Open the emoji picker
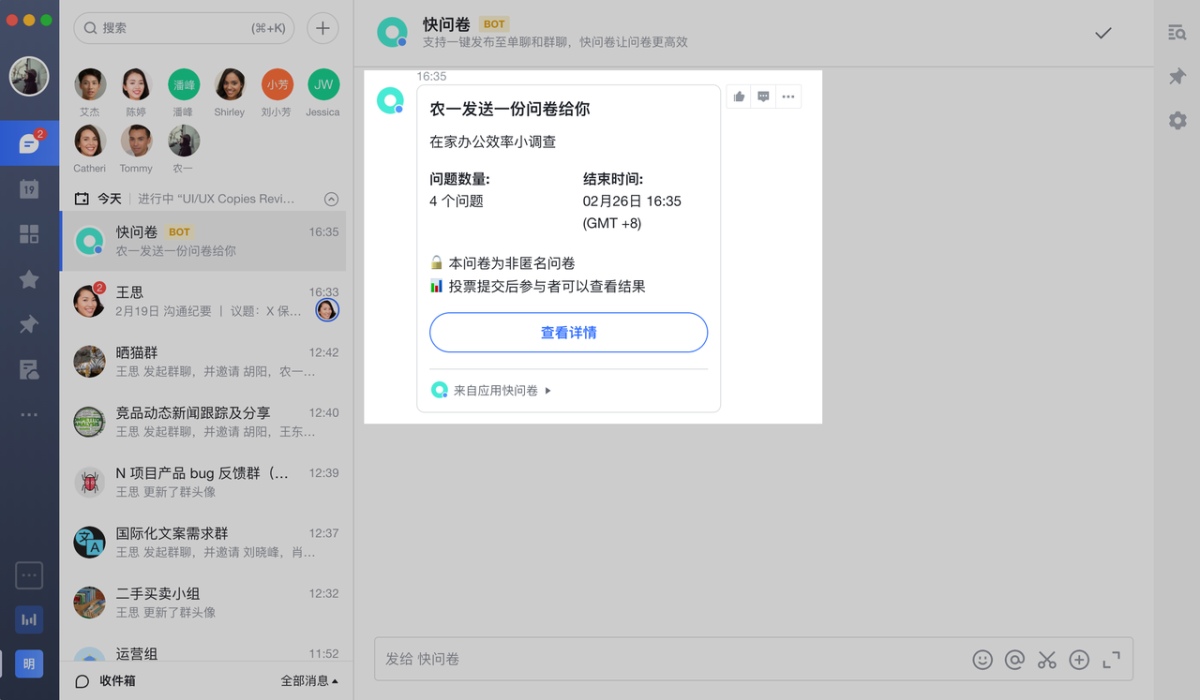Image resolution: width=1200 pixels, height=700 pixels. [983, 659]
